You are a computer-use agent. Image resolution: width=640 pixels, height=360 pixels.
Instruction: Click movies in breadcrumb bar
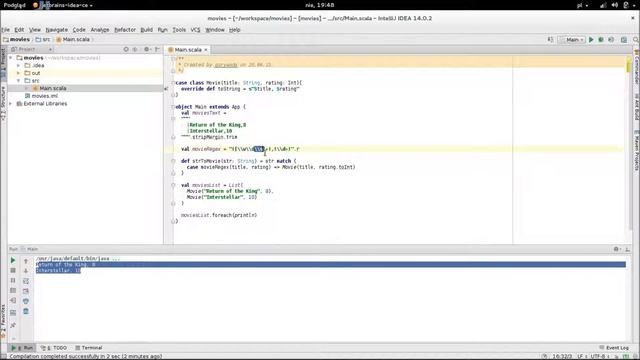(x=17, y=40)
